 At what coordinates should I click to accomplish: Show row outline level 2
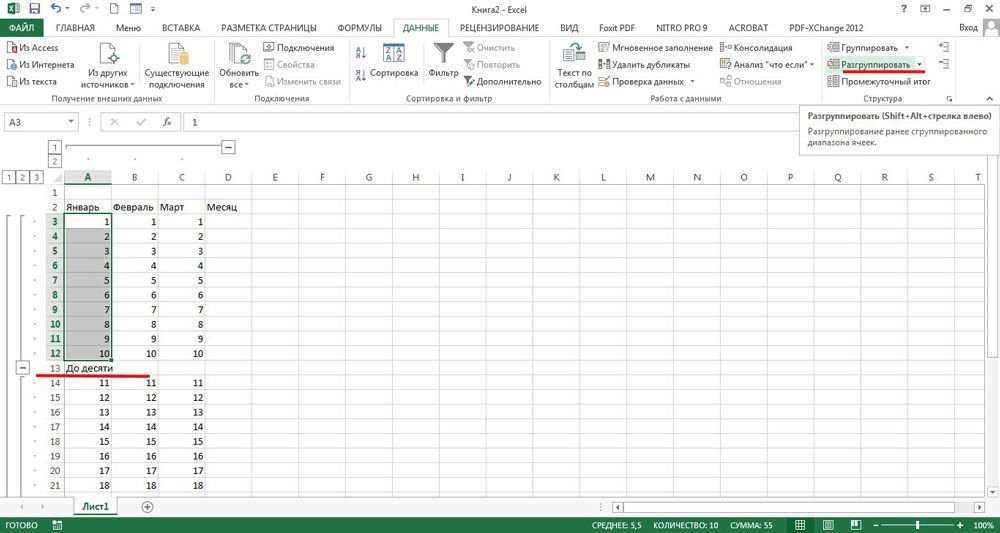point(23,178)
